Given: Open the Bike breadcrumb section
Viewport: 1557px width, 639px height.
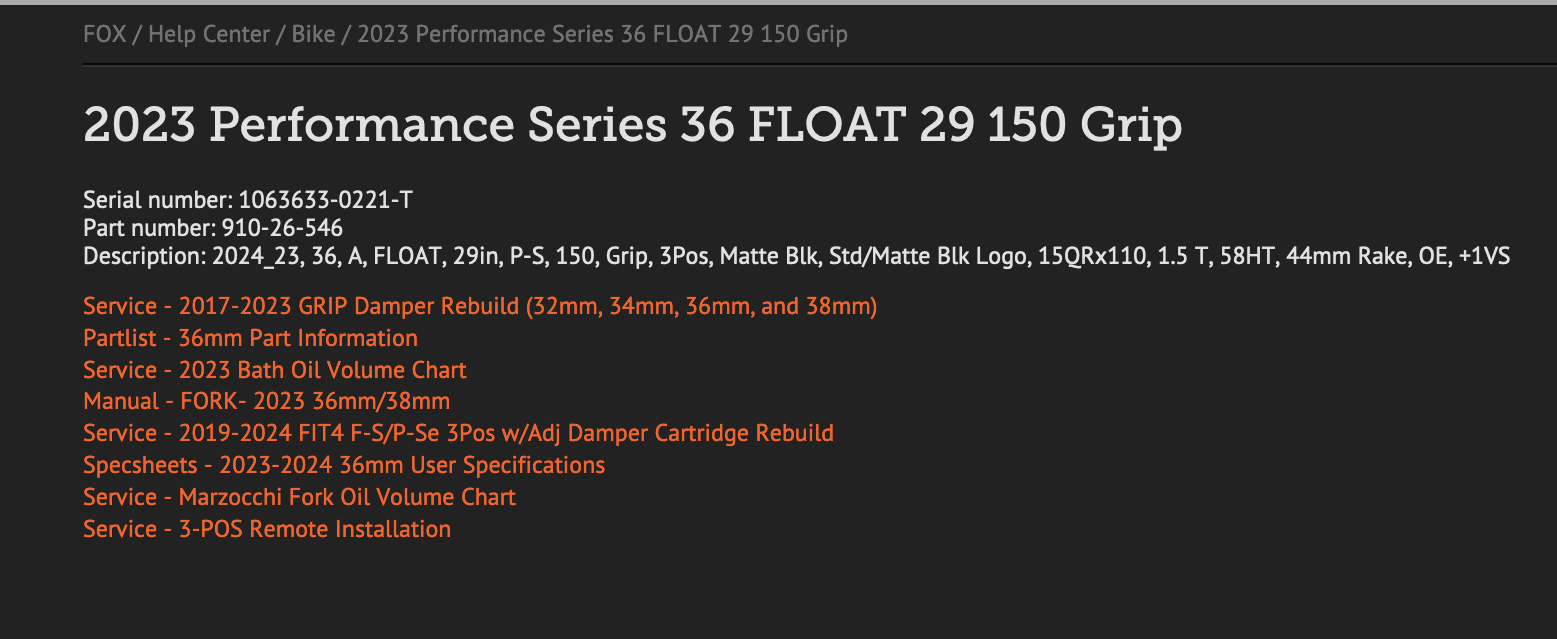Looking at the screenshot, I should (x=313, y=35).
